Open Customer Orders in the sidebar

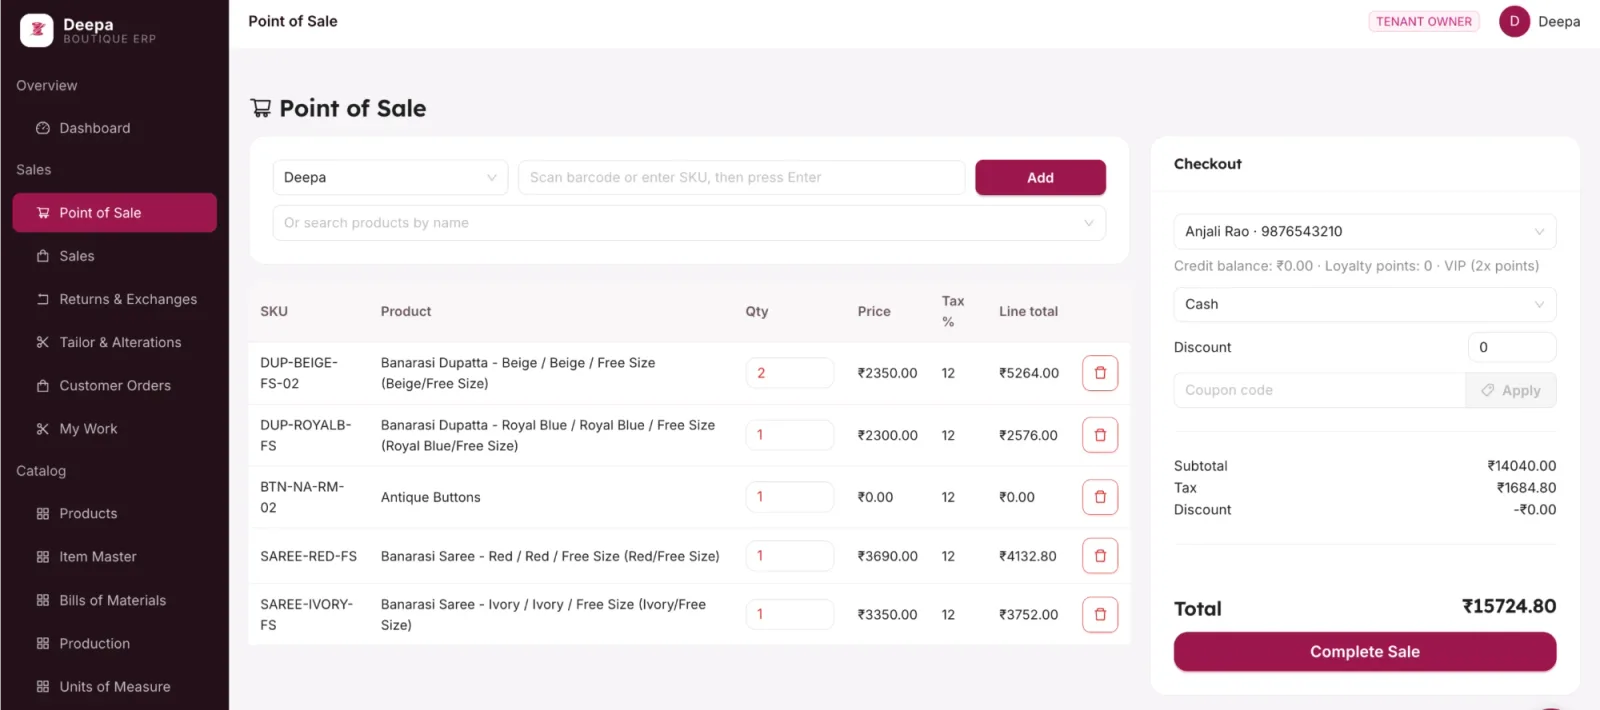(114, 385)
